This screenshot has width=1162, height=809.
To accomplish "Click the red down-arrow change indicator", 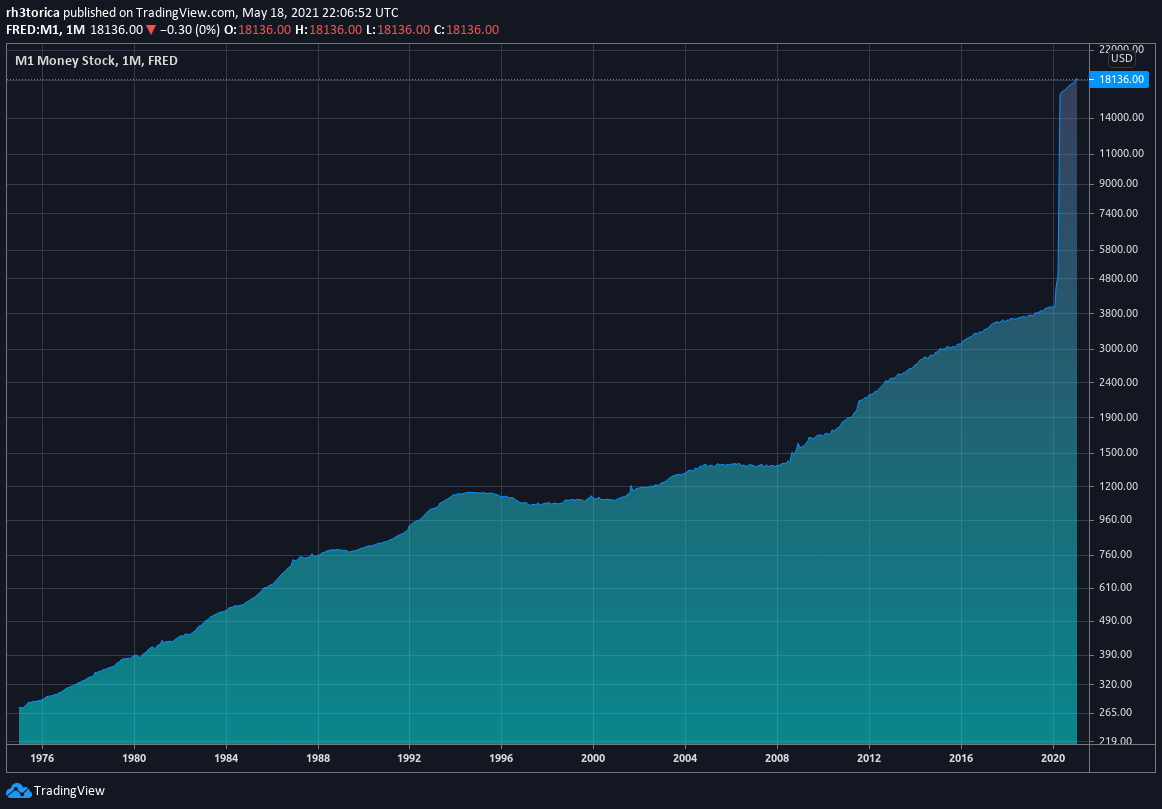I will (151, 30).
